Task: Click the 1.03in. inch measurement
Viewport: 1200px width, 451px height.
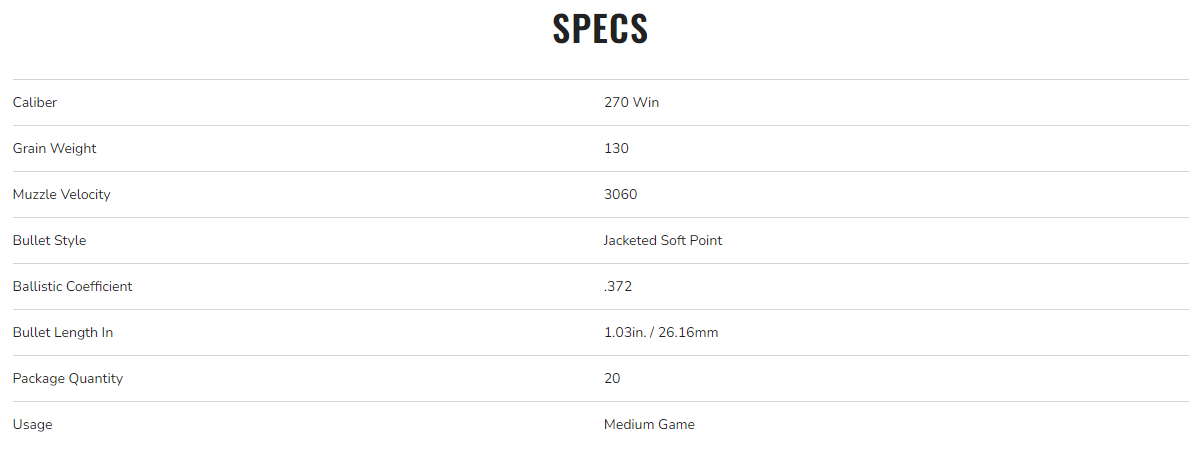Action: [626, 332]
